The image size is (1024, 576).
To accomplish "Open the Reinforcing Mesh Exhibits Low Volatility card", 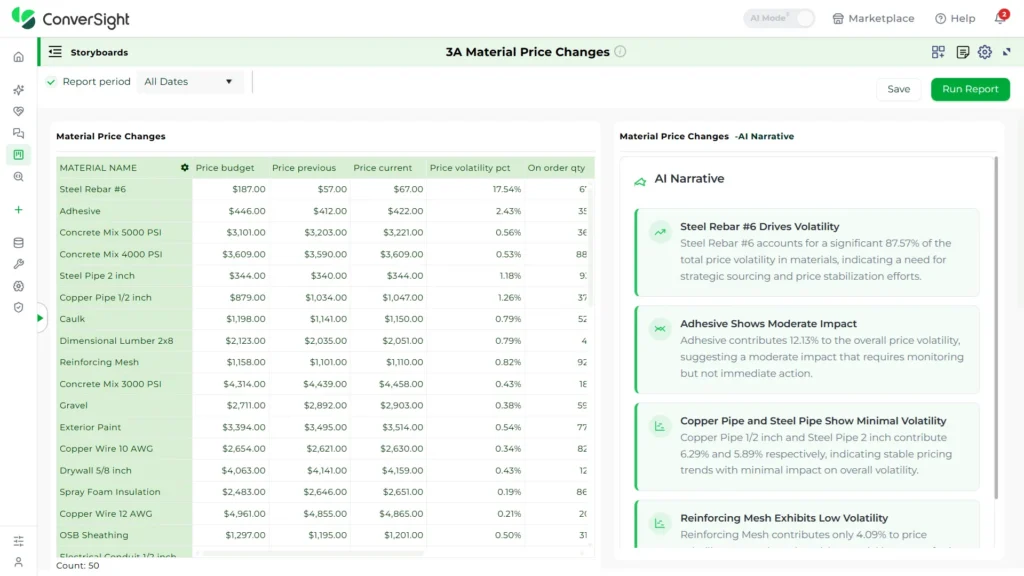I will [807, 524].
